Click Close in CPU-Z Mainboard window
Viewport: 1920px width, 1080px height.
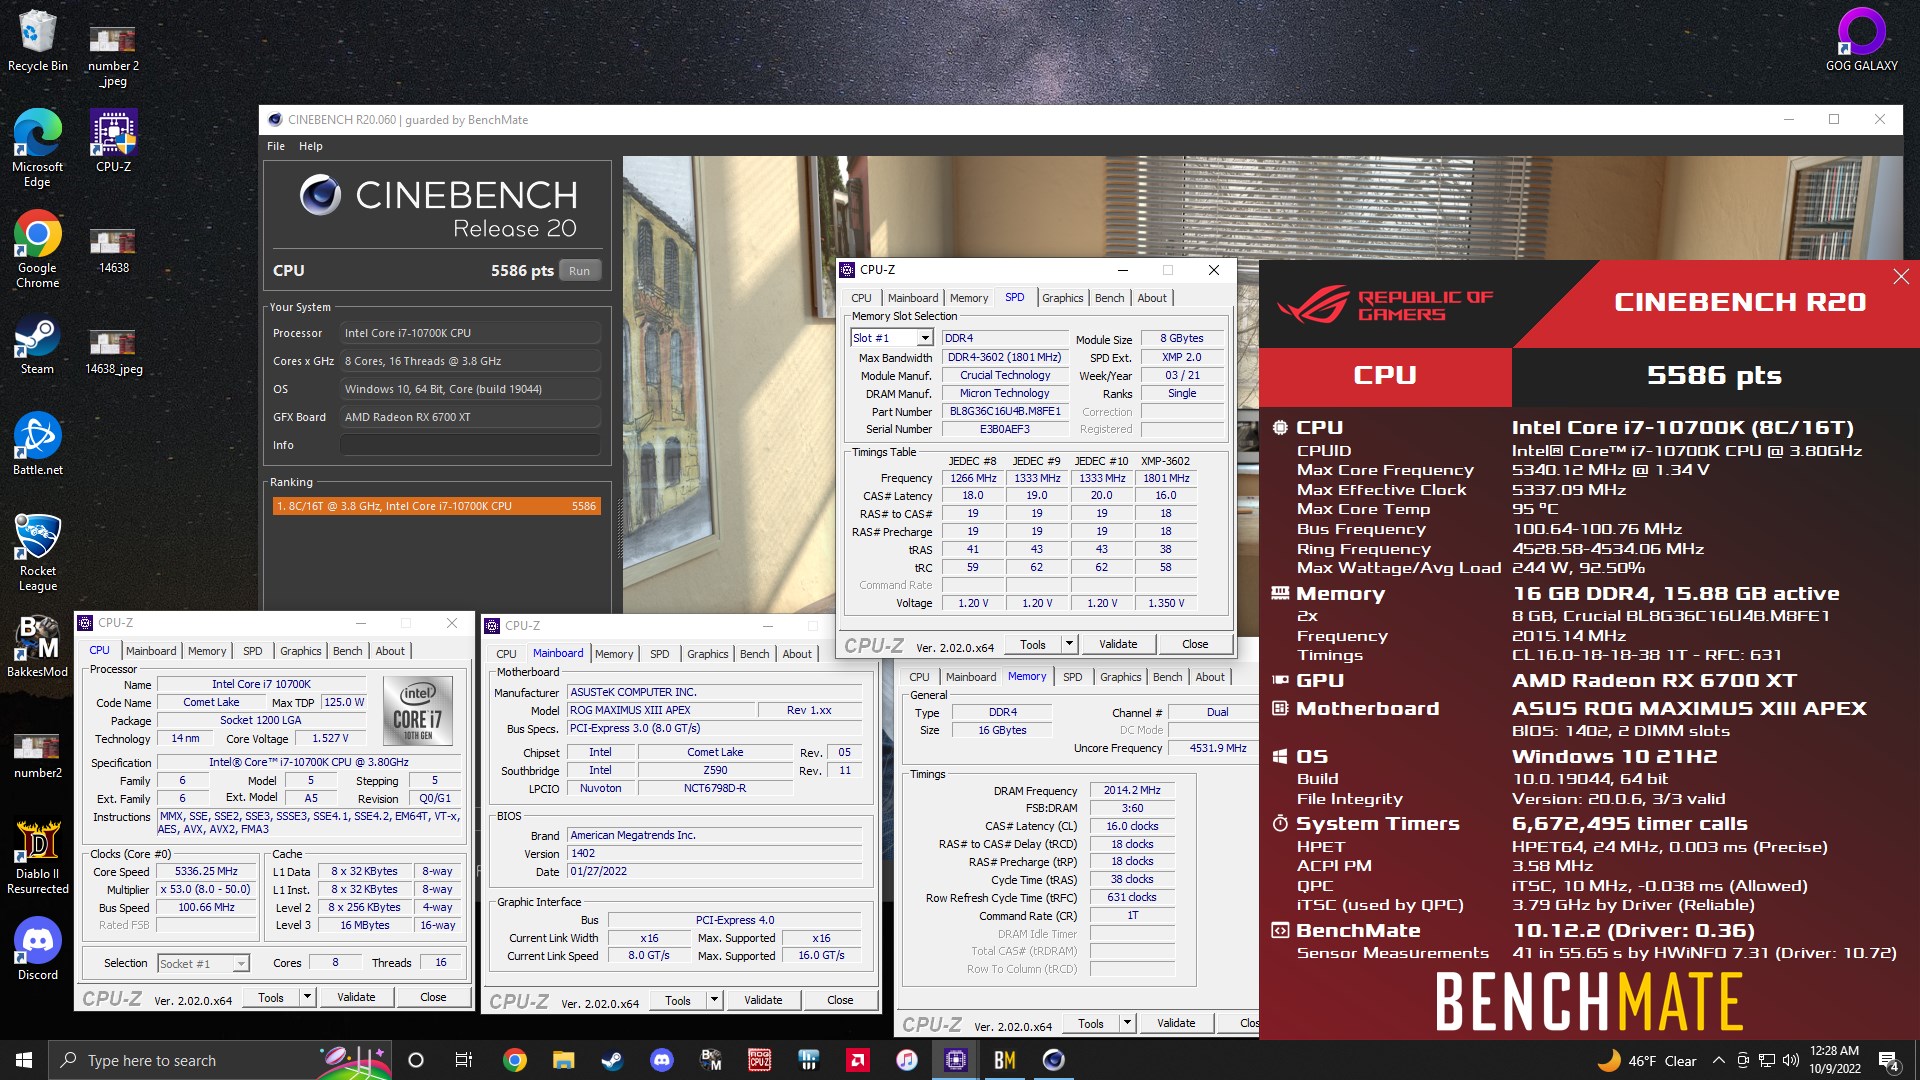pyautogui.click(x=840, y=1000)
